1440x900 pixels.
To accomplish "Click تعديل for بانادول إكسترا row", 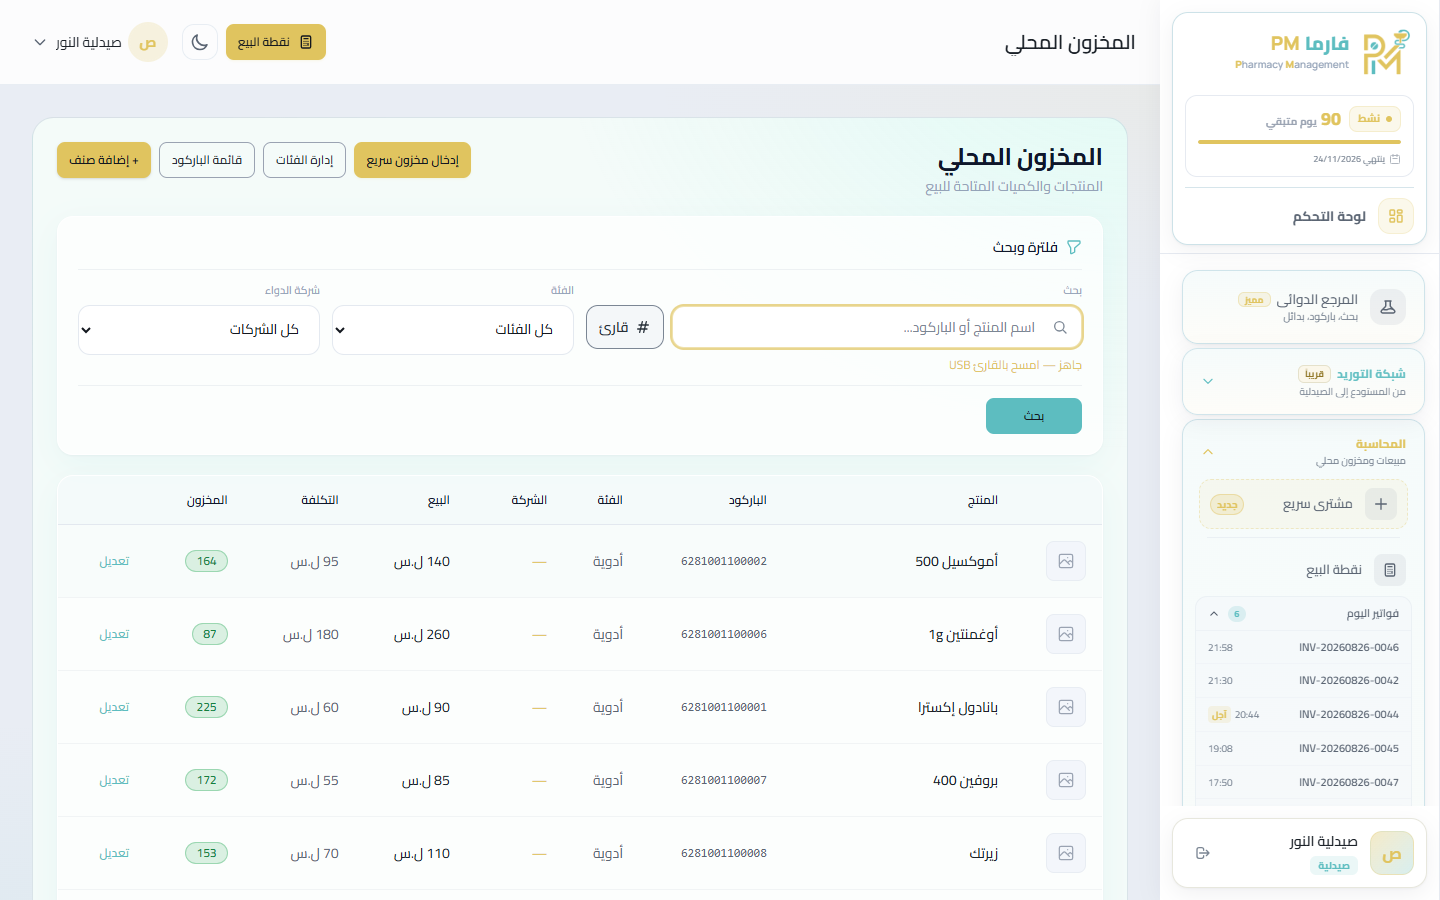I will (114, 707).
